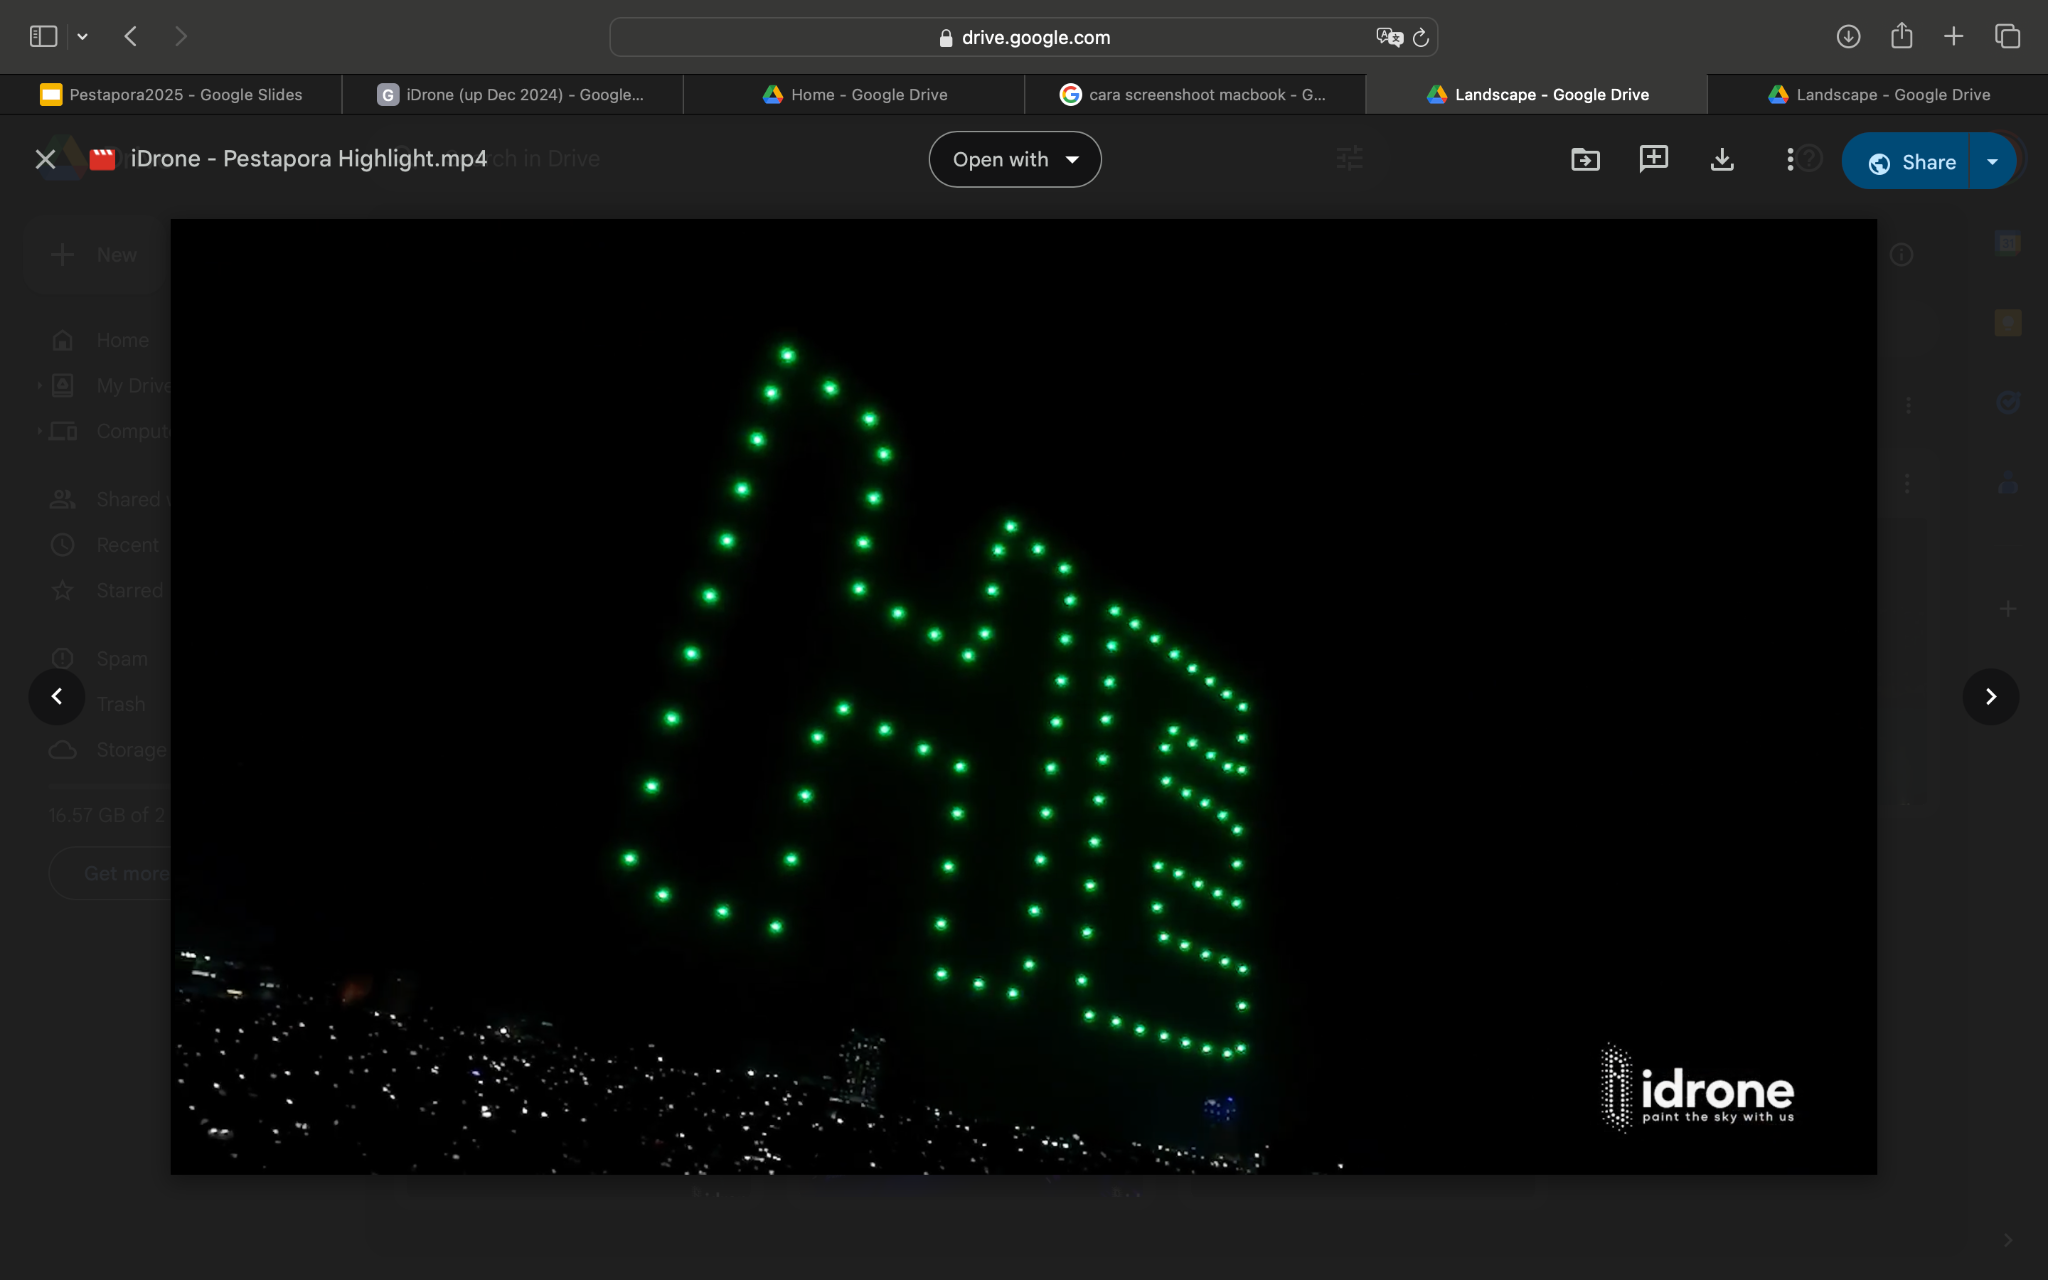
Task: Expand the Share dropdown arrow
Action: [x=1992, y=161]
